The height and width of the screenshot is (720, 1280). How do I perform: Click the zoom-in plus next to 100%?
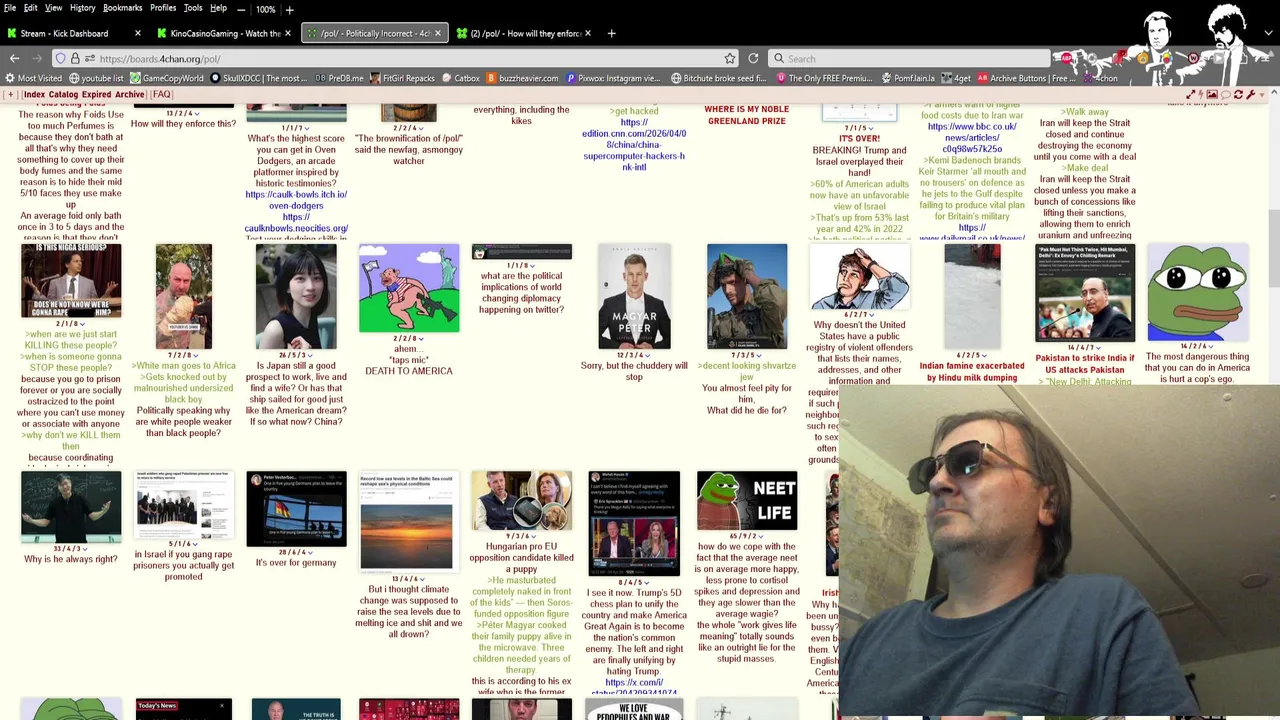point(290,9)
